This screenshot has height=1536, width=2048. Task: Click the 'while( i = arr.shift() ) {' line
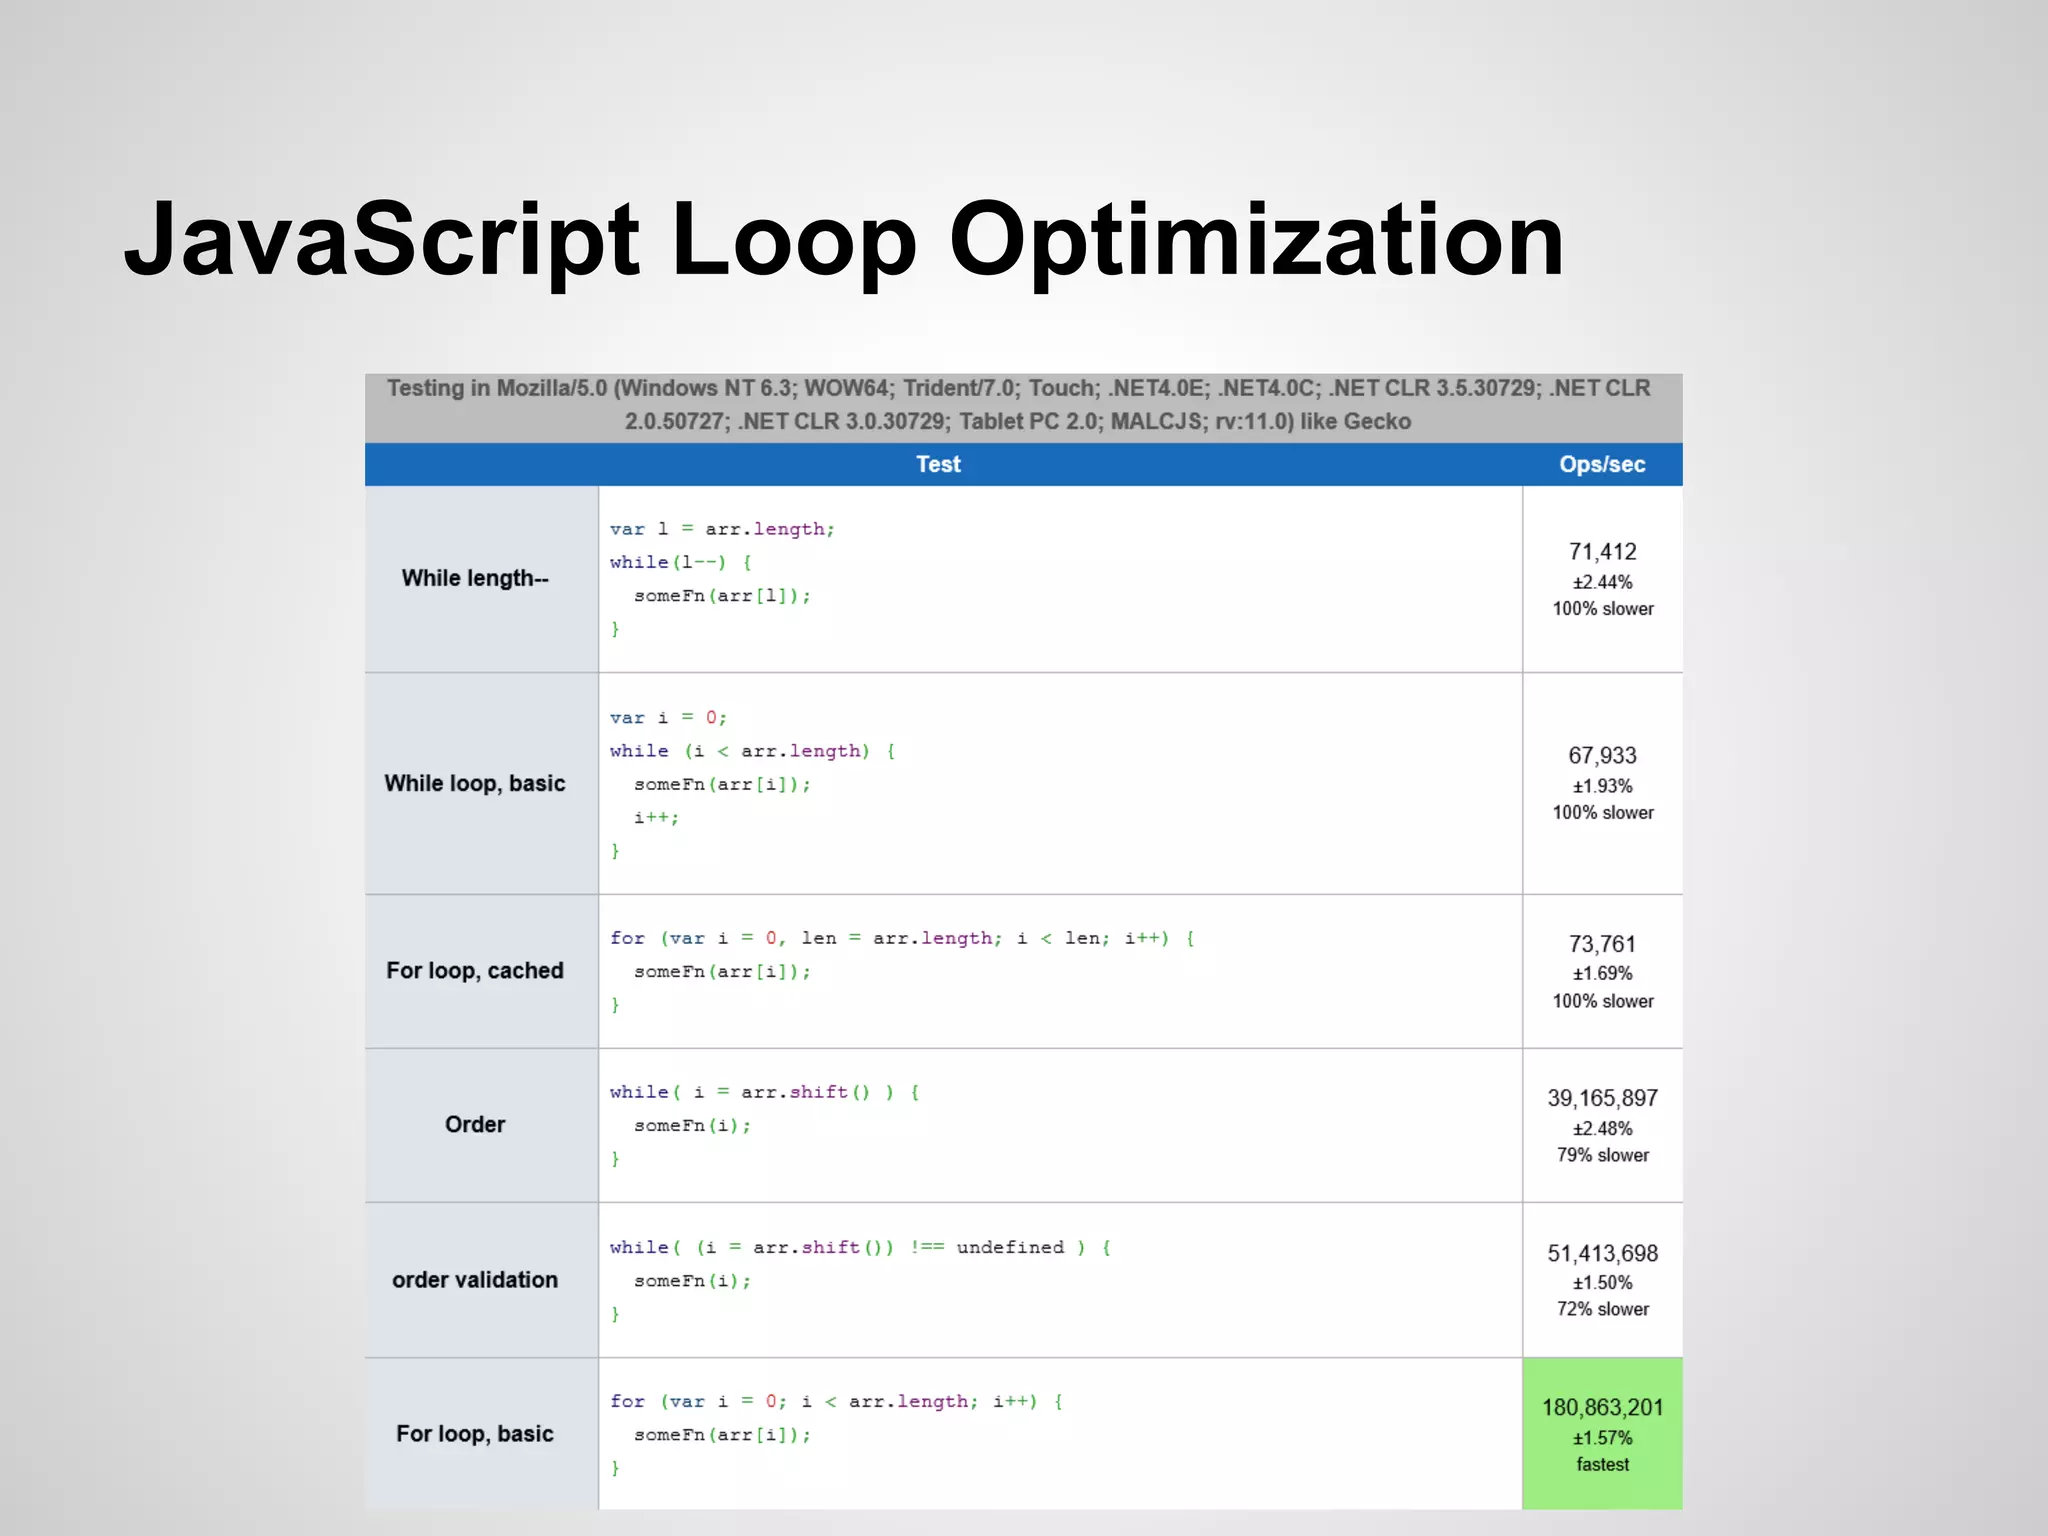765,1092
